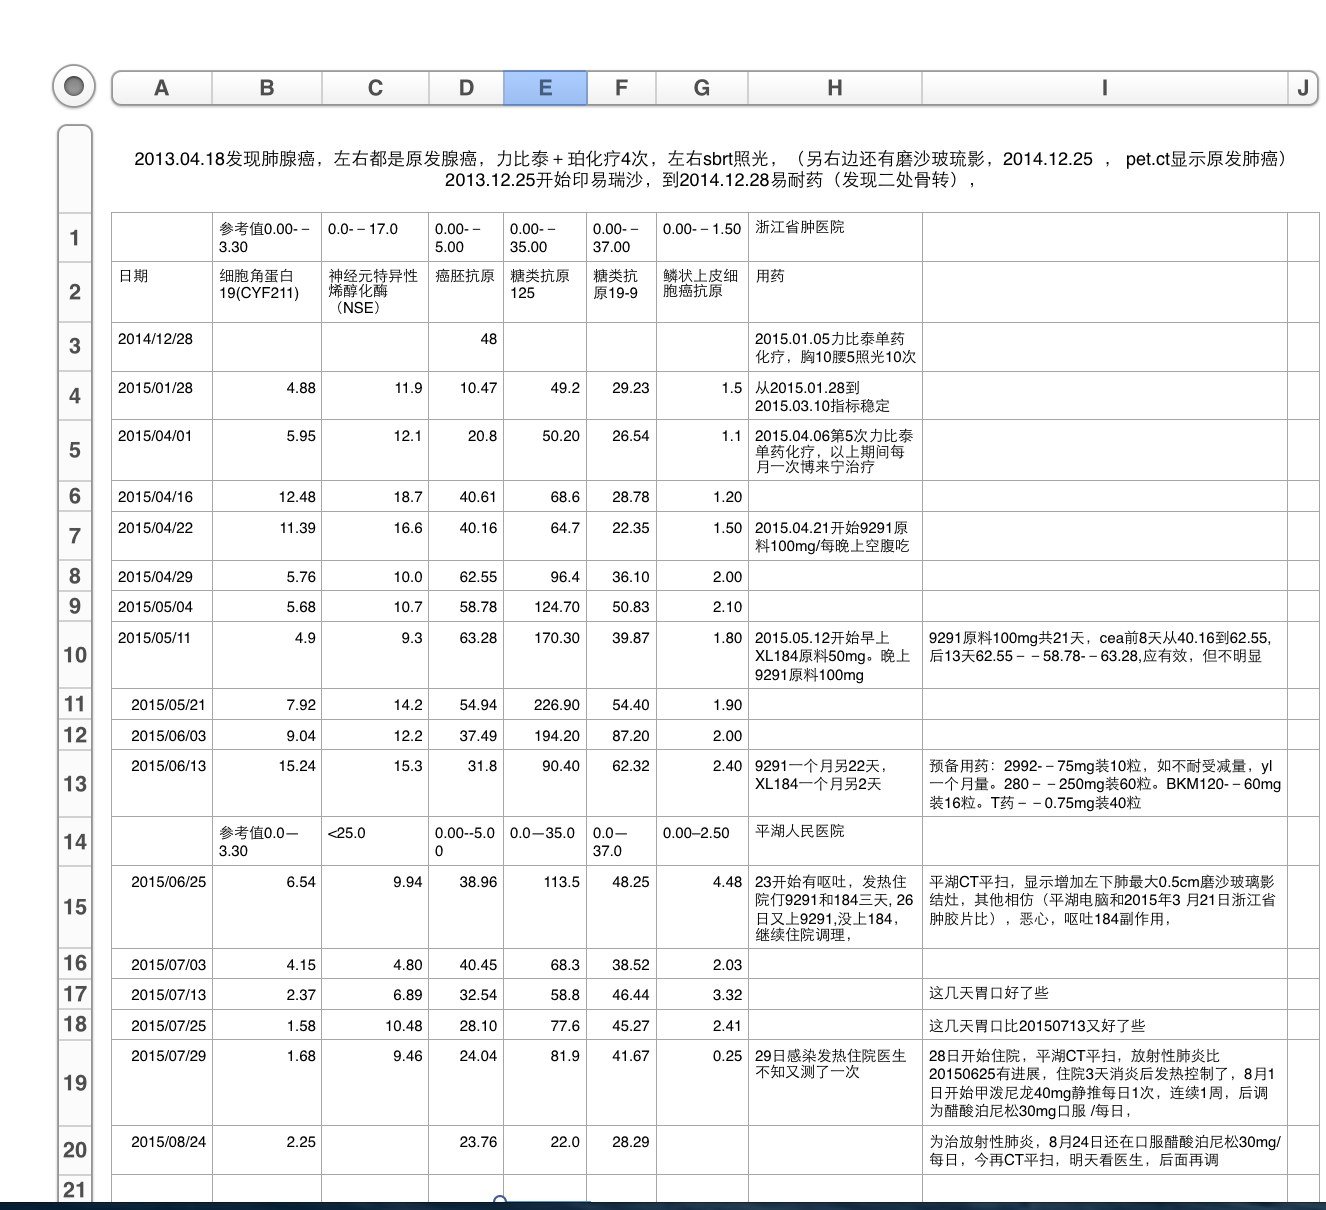Click date cell 2015/01/28
This screenshot has height=1210, width=1326.
click(x=162, y=396)
